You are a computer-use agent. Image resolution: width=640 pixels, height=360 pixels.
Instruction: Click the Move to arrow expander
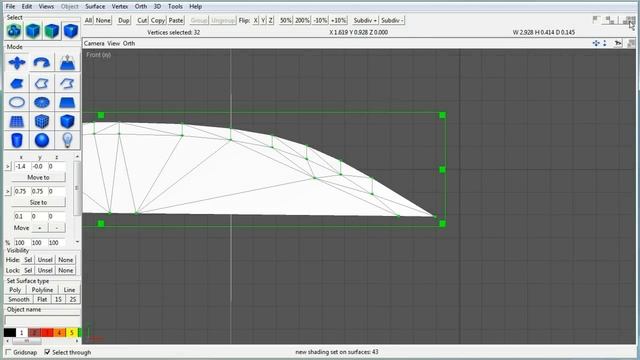point(8,167)
